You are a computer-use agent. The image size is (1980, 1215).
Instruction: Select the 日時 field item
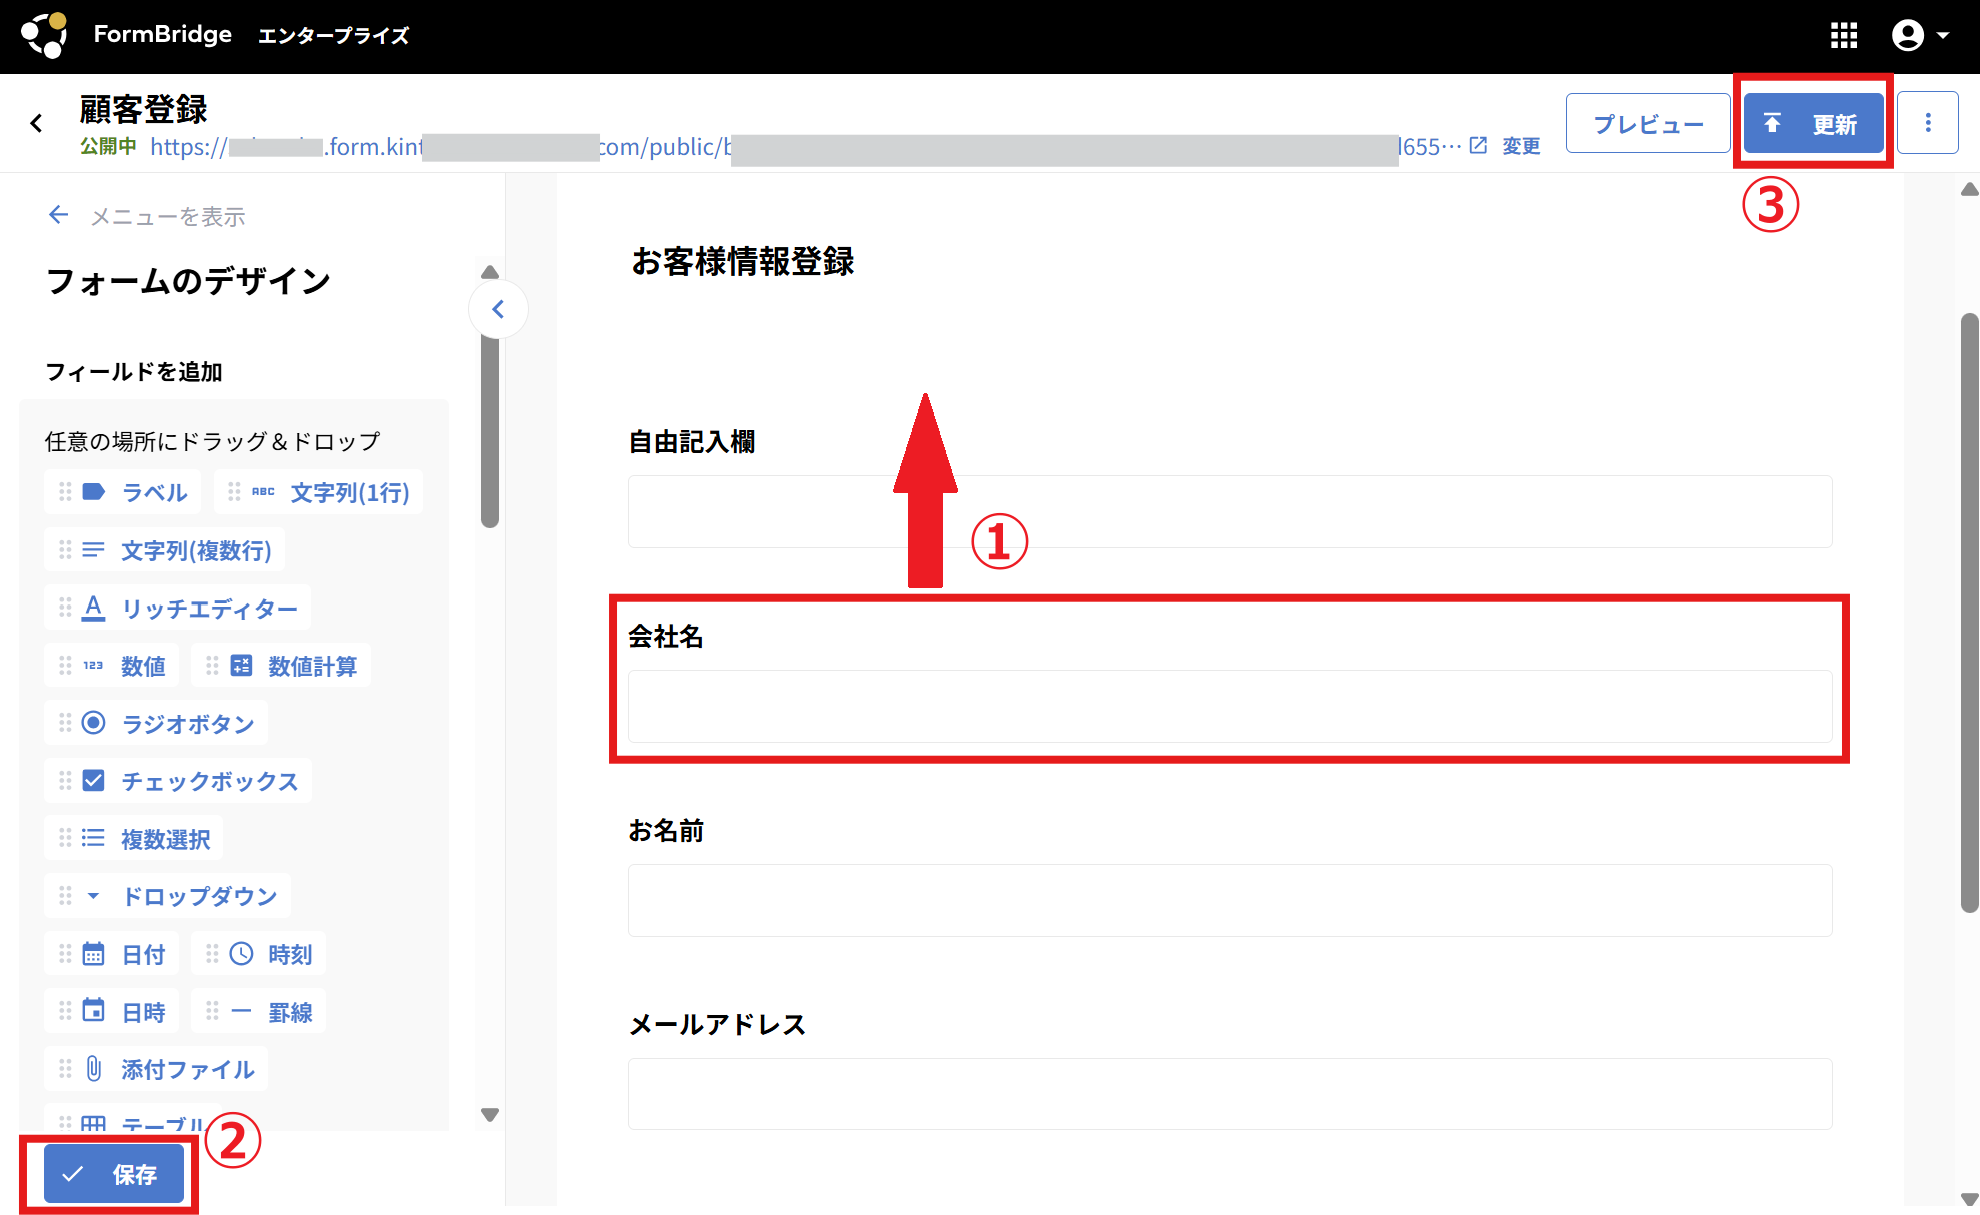[x=111, y=1012]
